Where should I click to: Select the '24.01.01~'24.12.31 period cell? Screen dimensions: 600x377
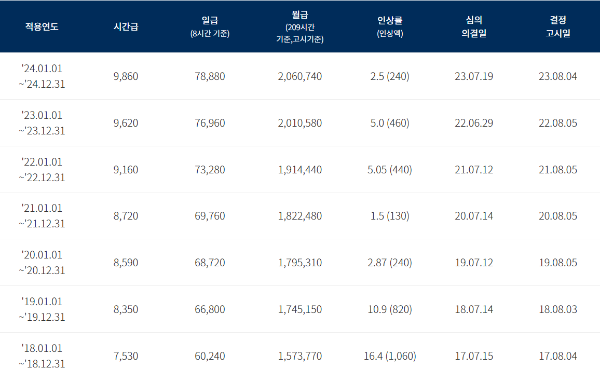(42, 76)
